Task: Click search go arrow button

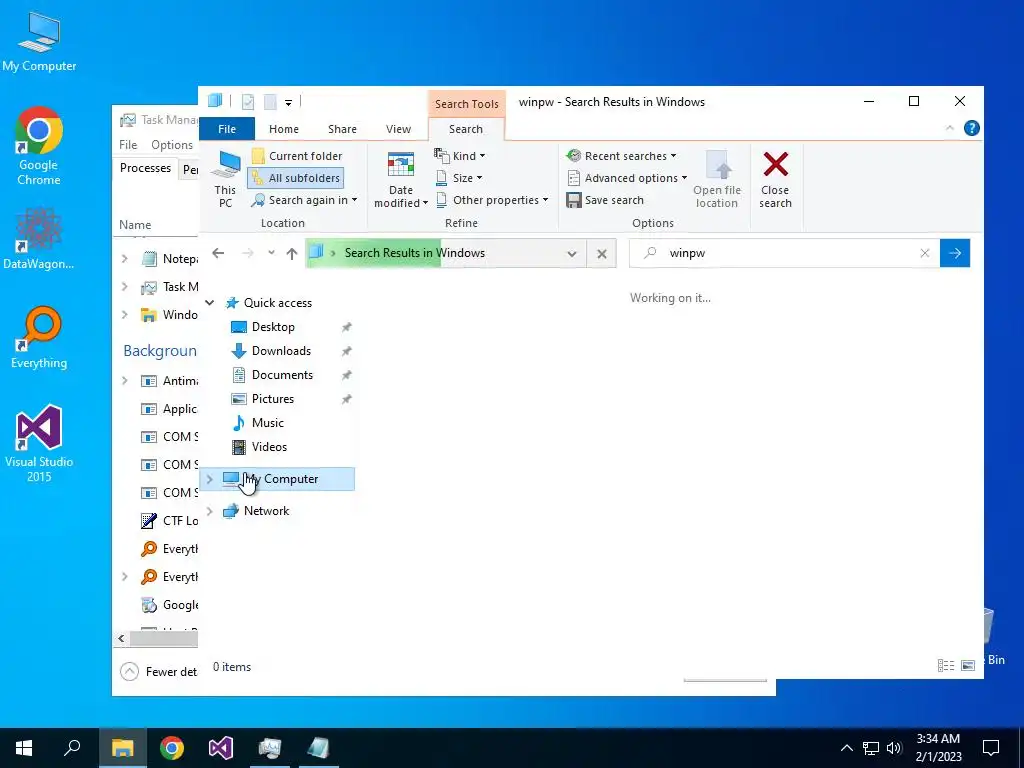Action: tap(955, 253)
